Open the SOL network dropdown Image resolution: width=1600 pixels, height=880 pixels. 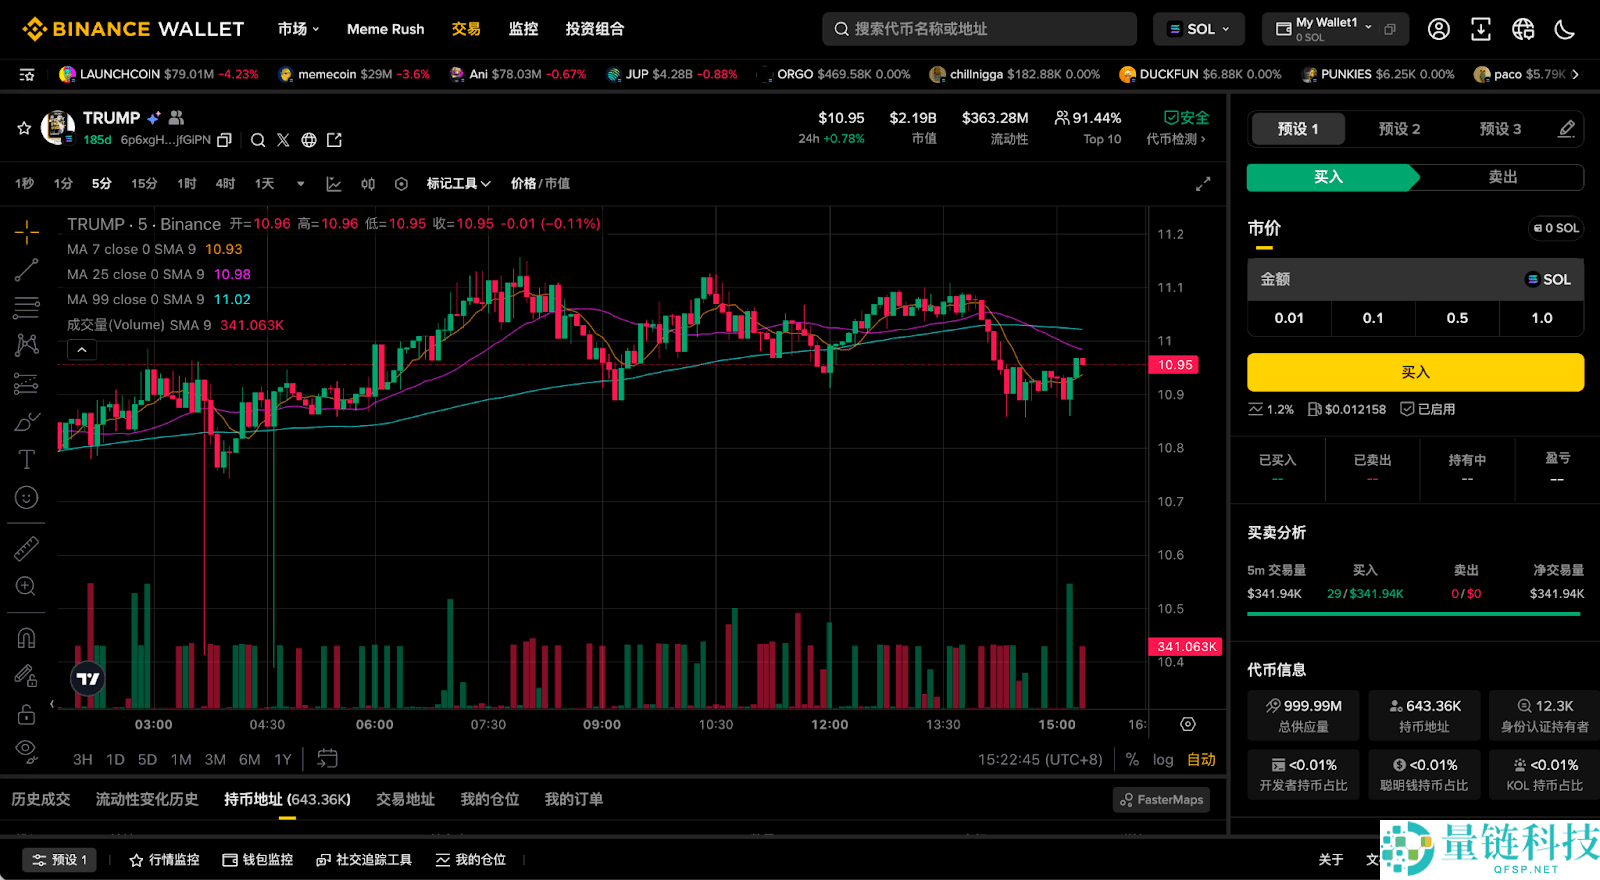[x=1198, y=29]
